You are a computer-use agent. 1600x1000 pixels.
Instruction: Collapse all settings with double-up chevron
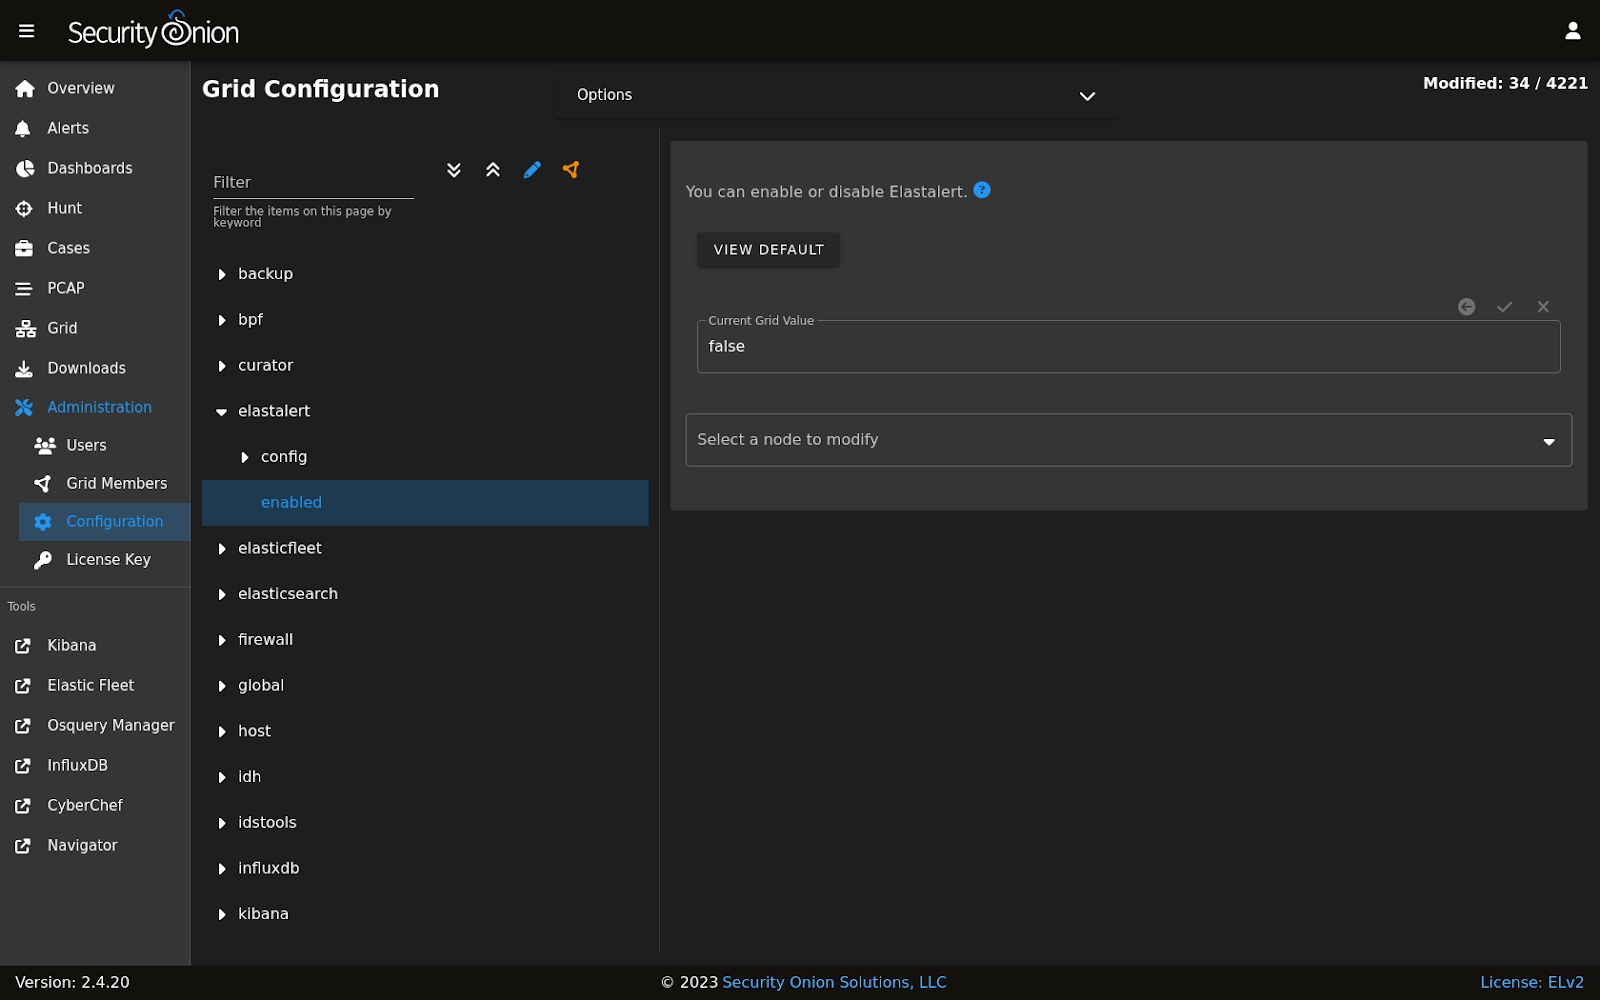tap(493, 170)
